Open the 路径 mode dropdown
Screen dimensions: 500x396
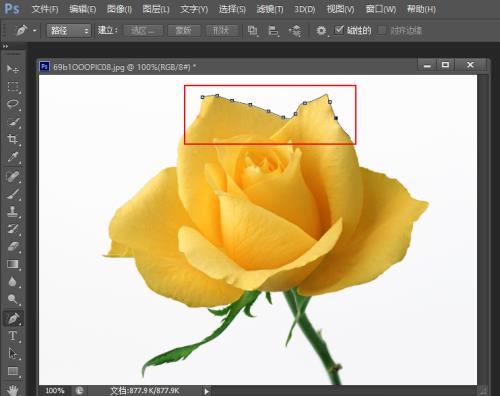coord(69,31)
